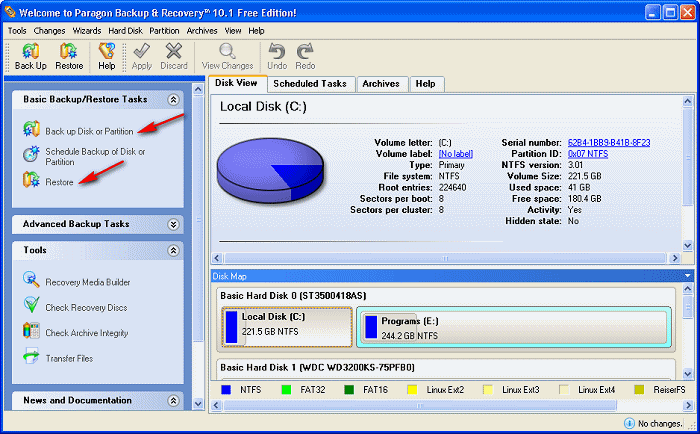Open the Help menu in menu bar
The width and height of the screenshot is (700, 434).
256,31
